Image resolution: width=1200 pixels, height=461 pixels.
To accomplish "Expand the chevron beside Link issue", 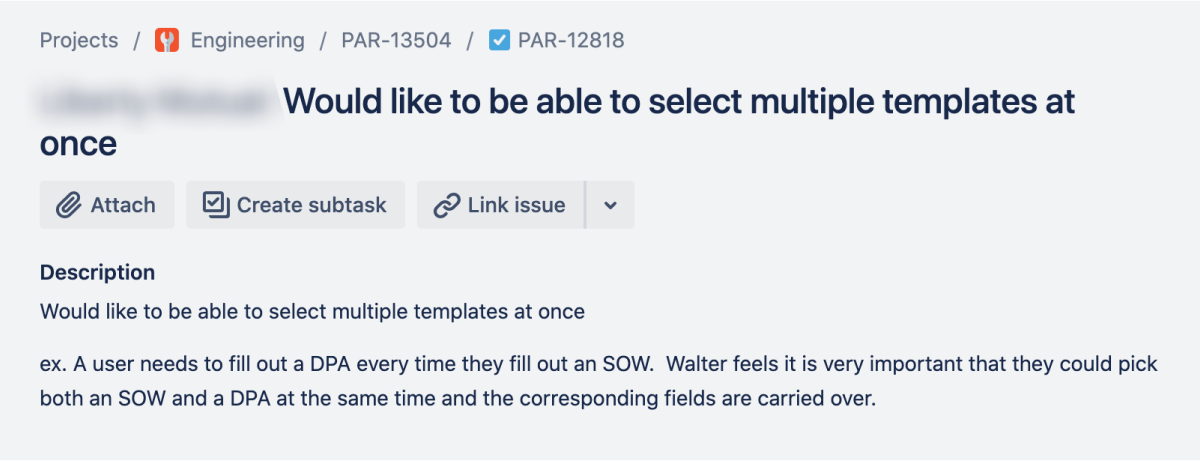I will pyautogui.click(x=610, y=205).
